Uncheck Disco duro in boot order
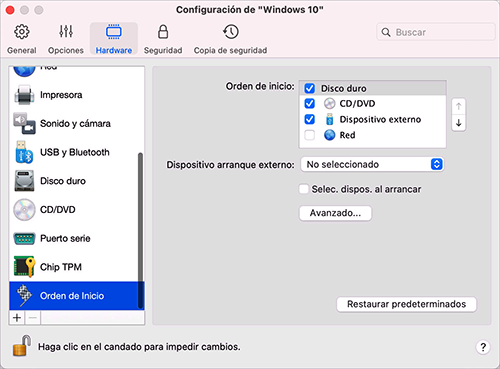Image resolution: width=500 pixels, height=369 pixels. click(310, 88)
